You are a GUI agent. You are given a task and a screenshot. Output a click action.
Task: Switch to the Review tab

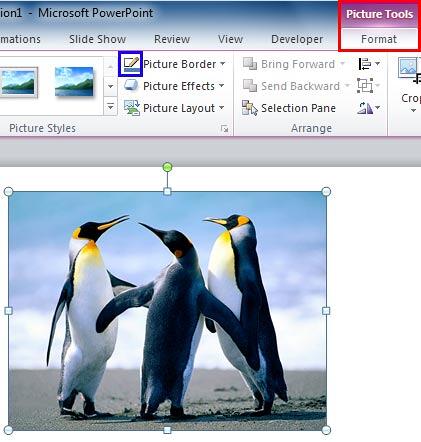pyautogui.click(x=172, y=39)
